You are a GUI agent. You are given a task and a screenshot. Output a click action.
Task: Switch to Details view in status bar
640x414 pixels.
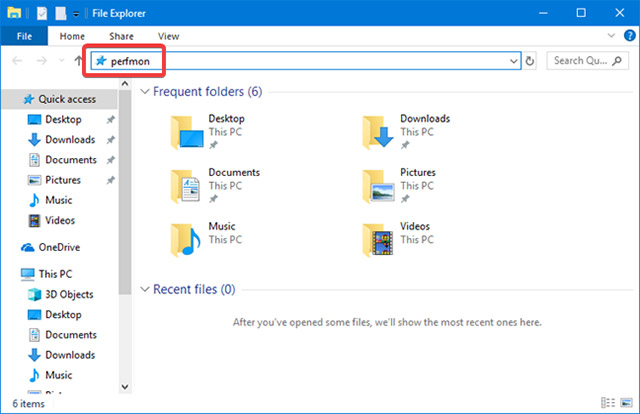[608, 403]
